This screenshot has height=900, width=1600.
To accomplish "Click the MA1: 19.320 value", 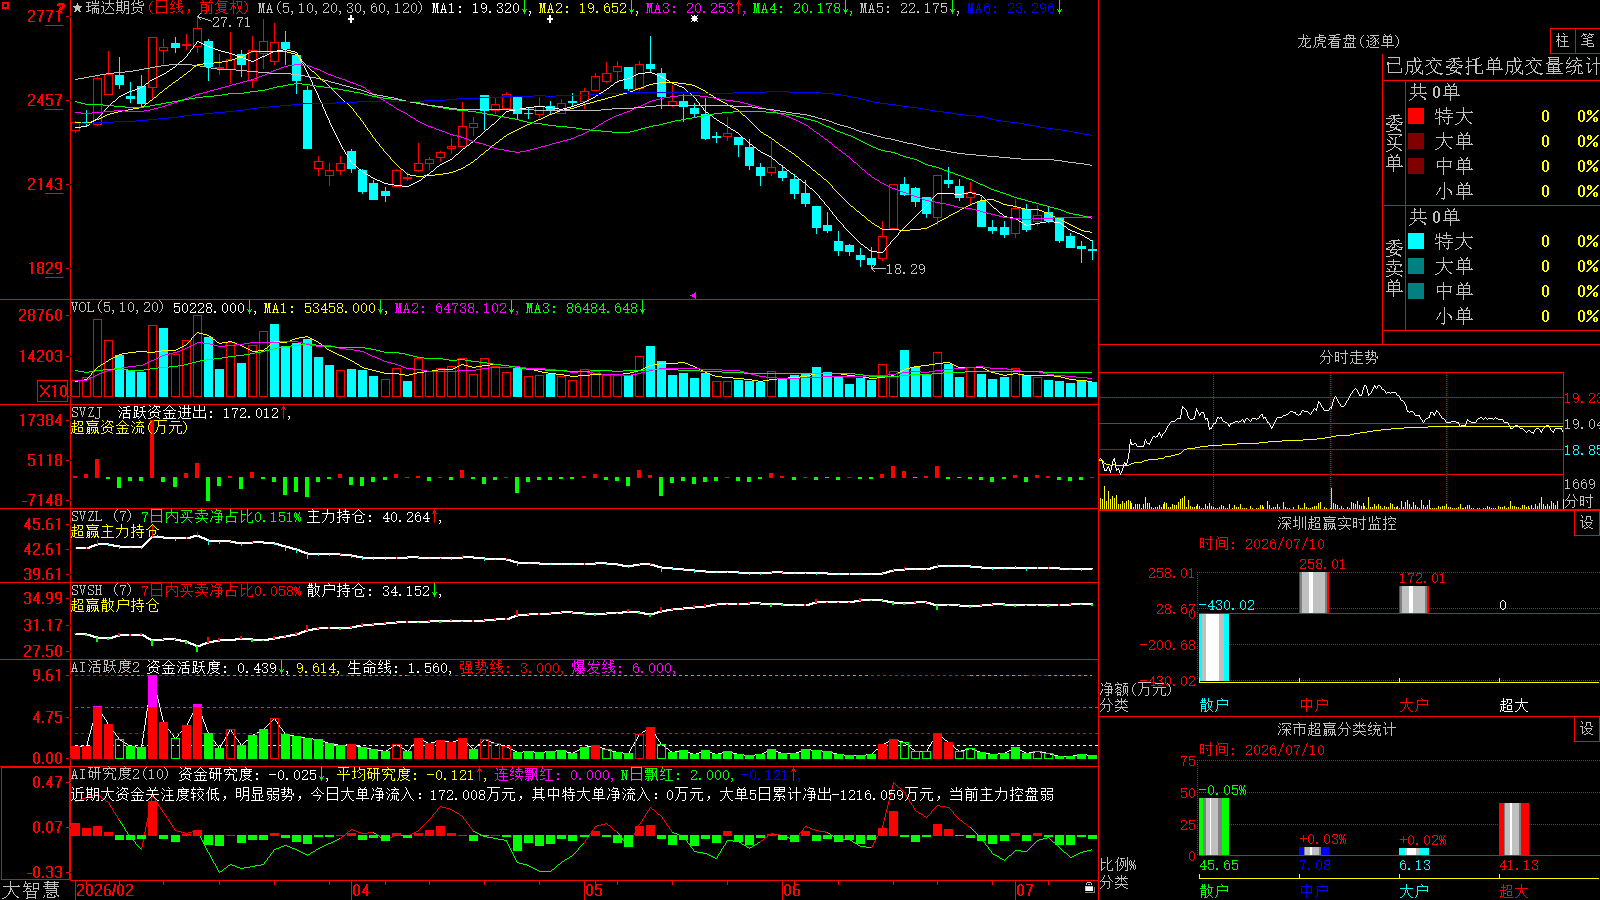I will coord(481,8).
